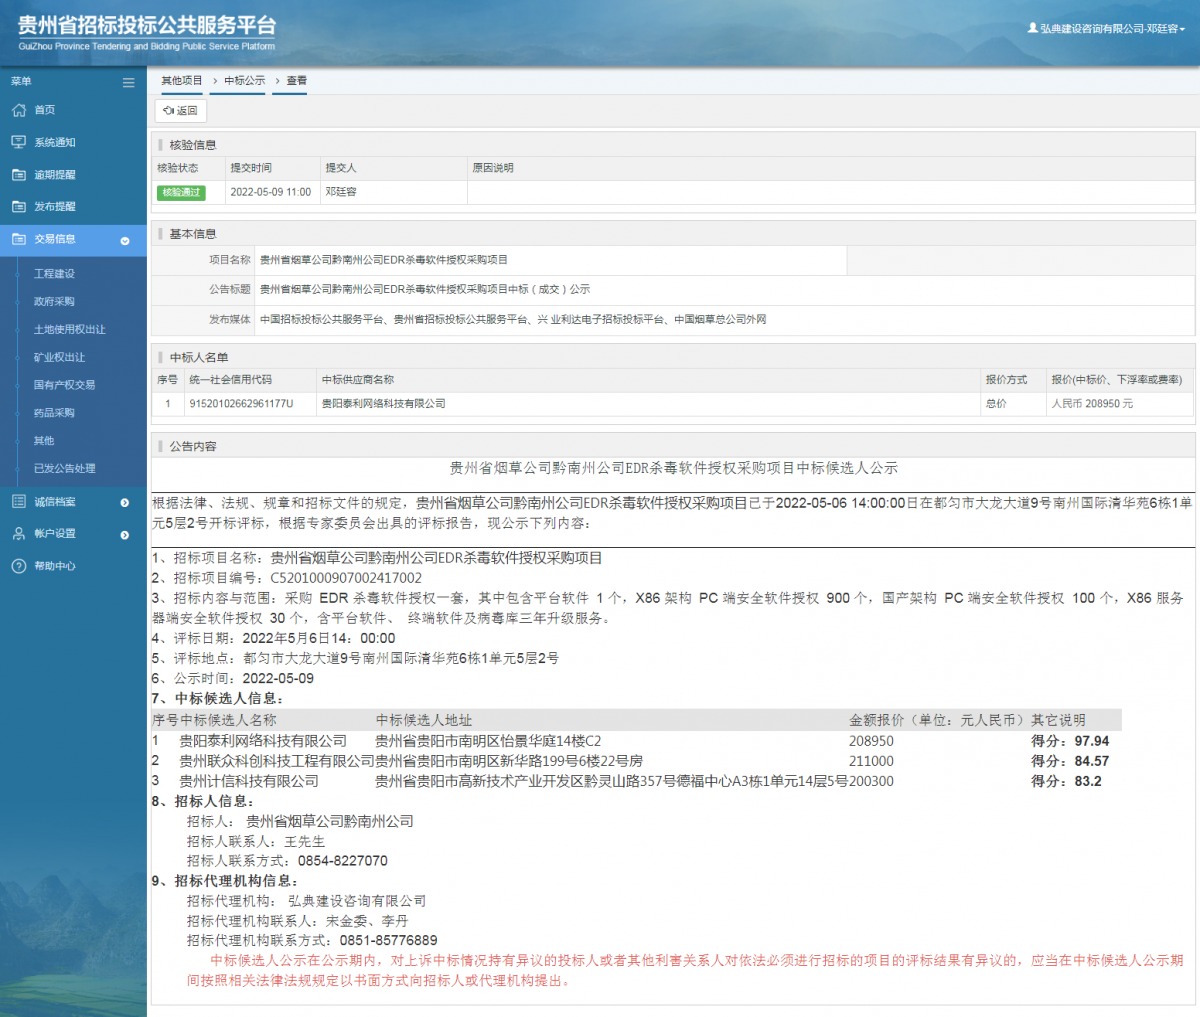
Task: Click the credit code 91520102662961177U
Action: pyautogui.click(x=241, y=404)
